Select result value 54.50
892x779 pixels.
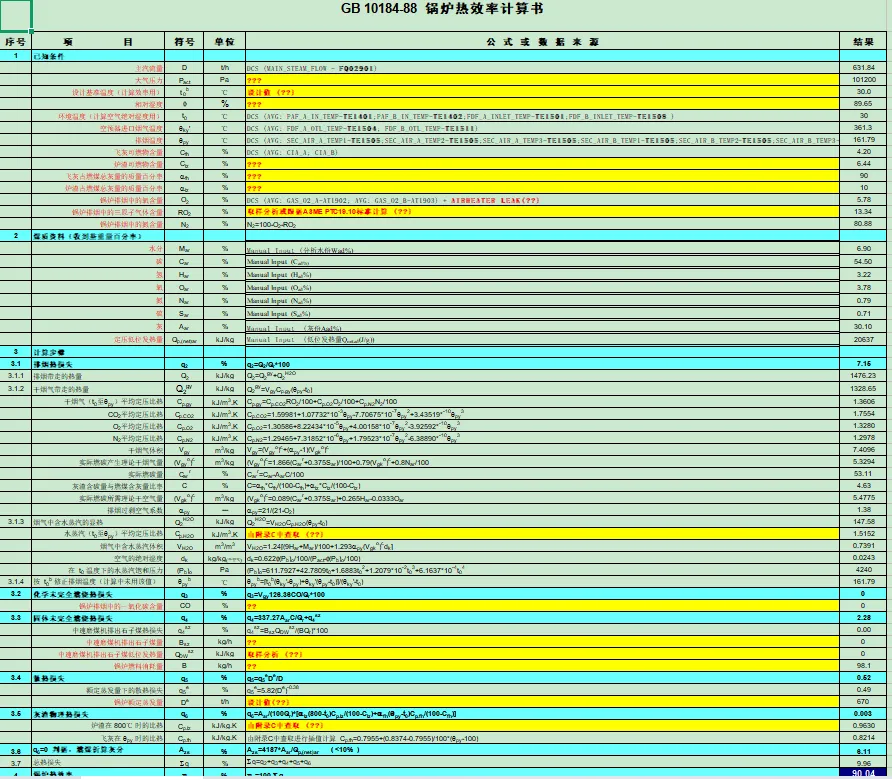(863, 261)
